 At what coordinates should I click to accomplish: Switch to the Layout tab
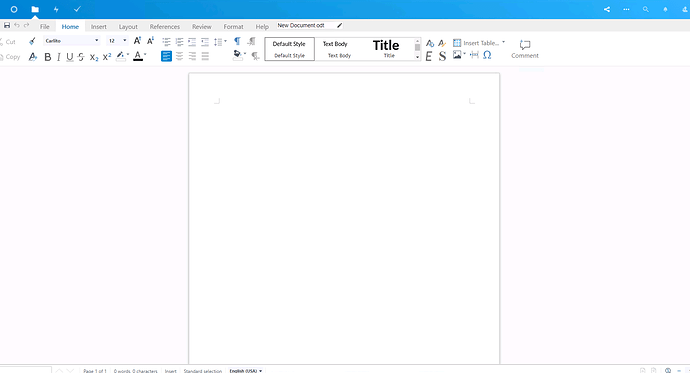(x=128, y=26)
